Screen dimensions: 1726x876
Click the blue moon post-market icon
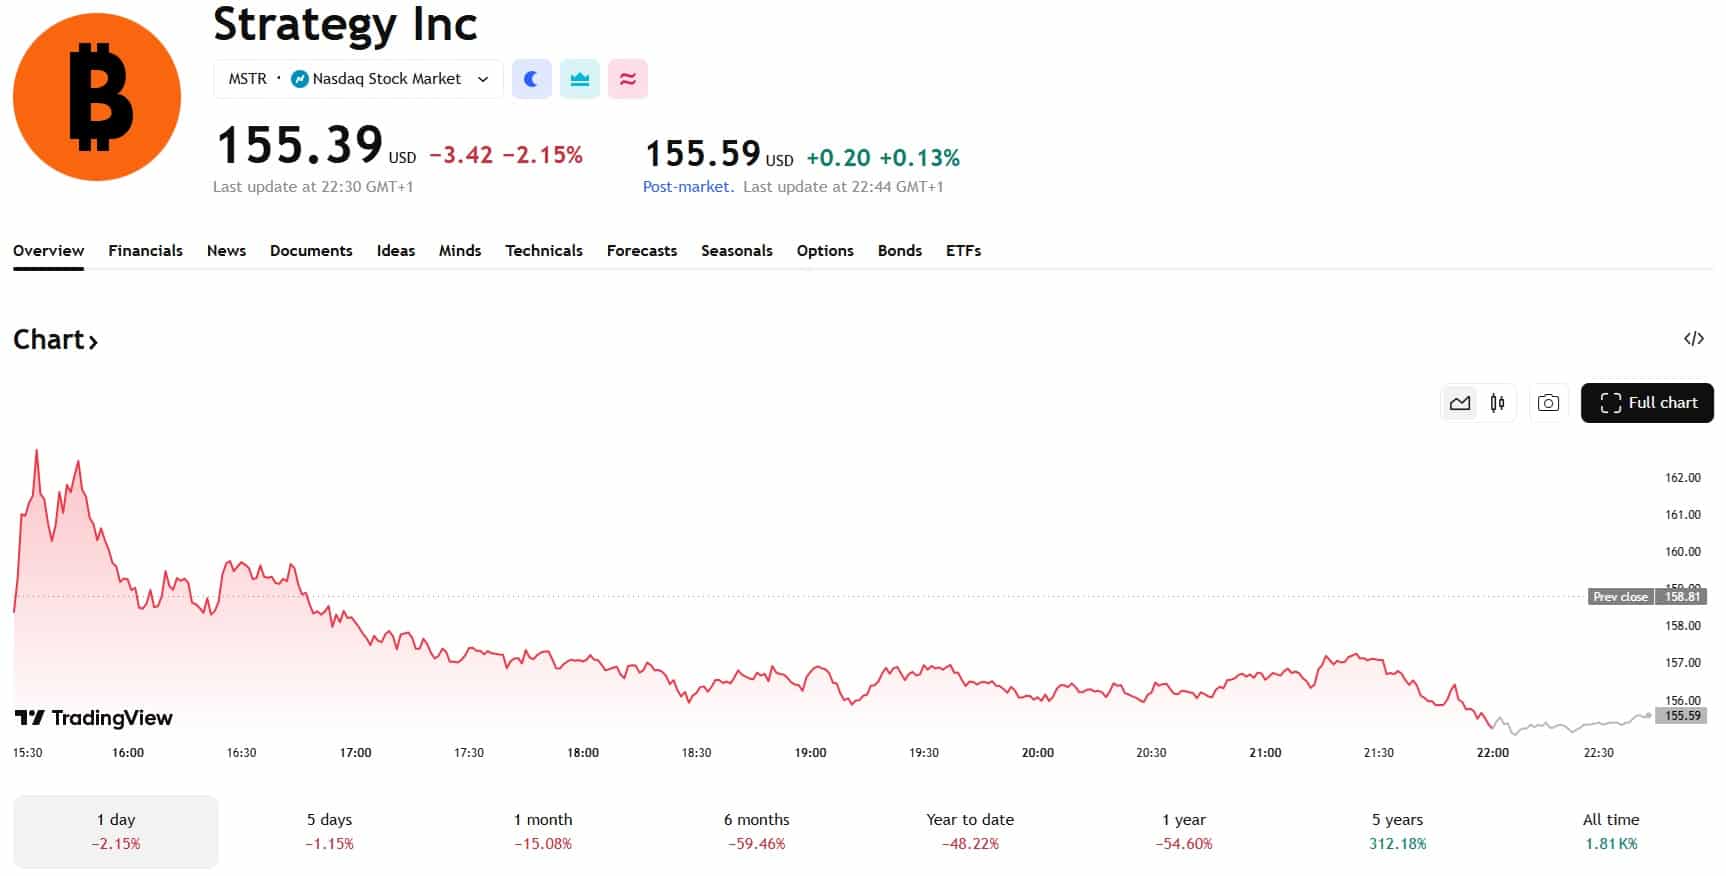(532, 79)
